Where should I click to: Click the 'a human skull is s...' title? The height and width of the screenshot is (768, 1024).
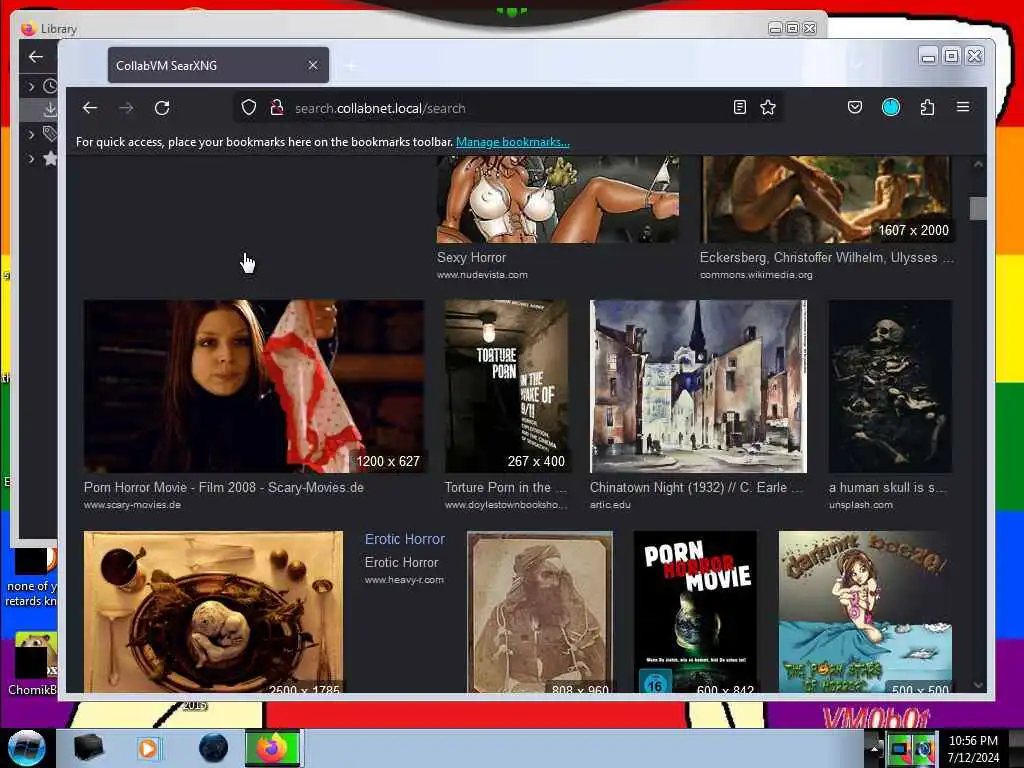point(887,487)
